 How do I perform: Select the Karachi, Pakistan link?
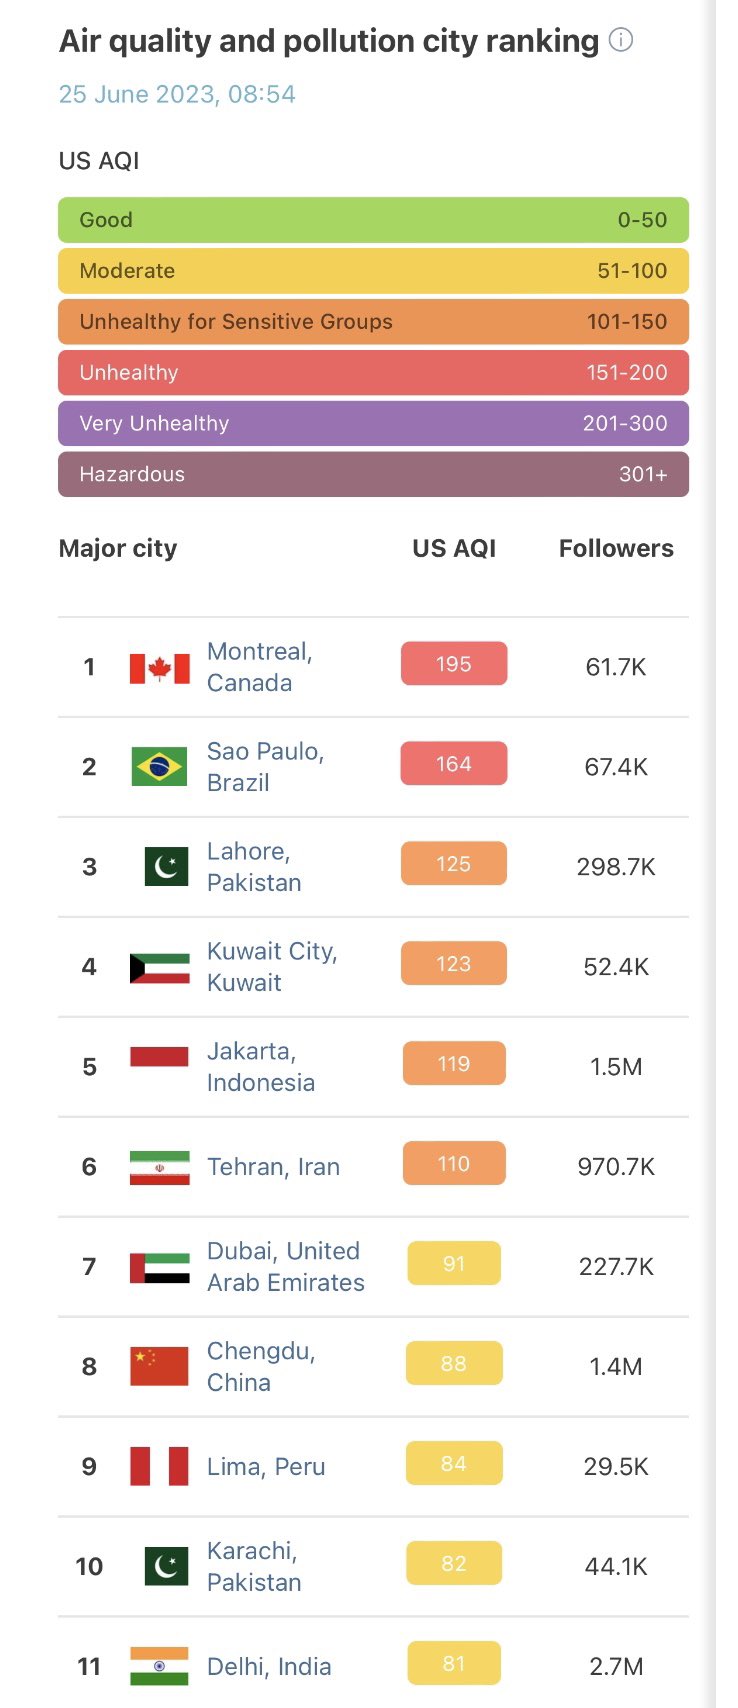[x=254, y=1566]
